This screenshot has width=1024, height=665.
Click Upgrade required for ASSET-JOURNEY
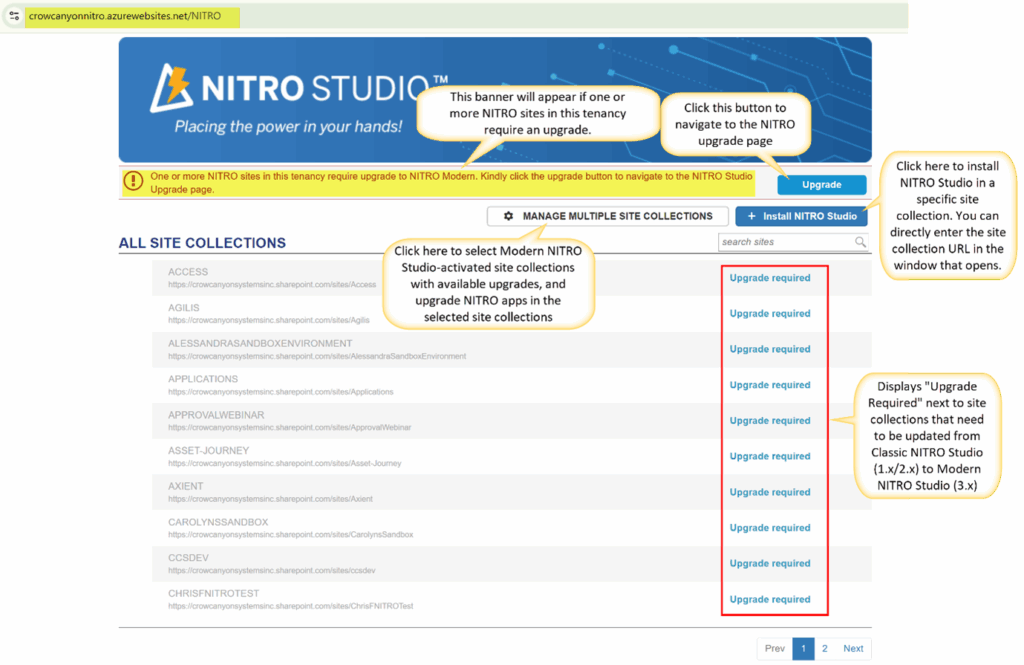click(770, 456)
